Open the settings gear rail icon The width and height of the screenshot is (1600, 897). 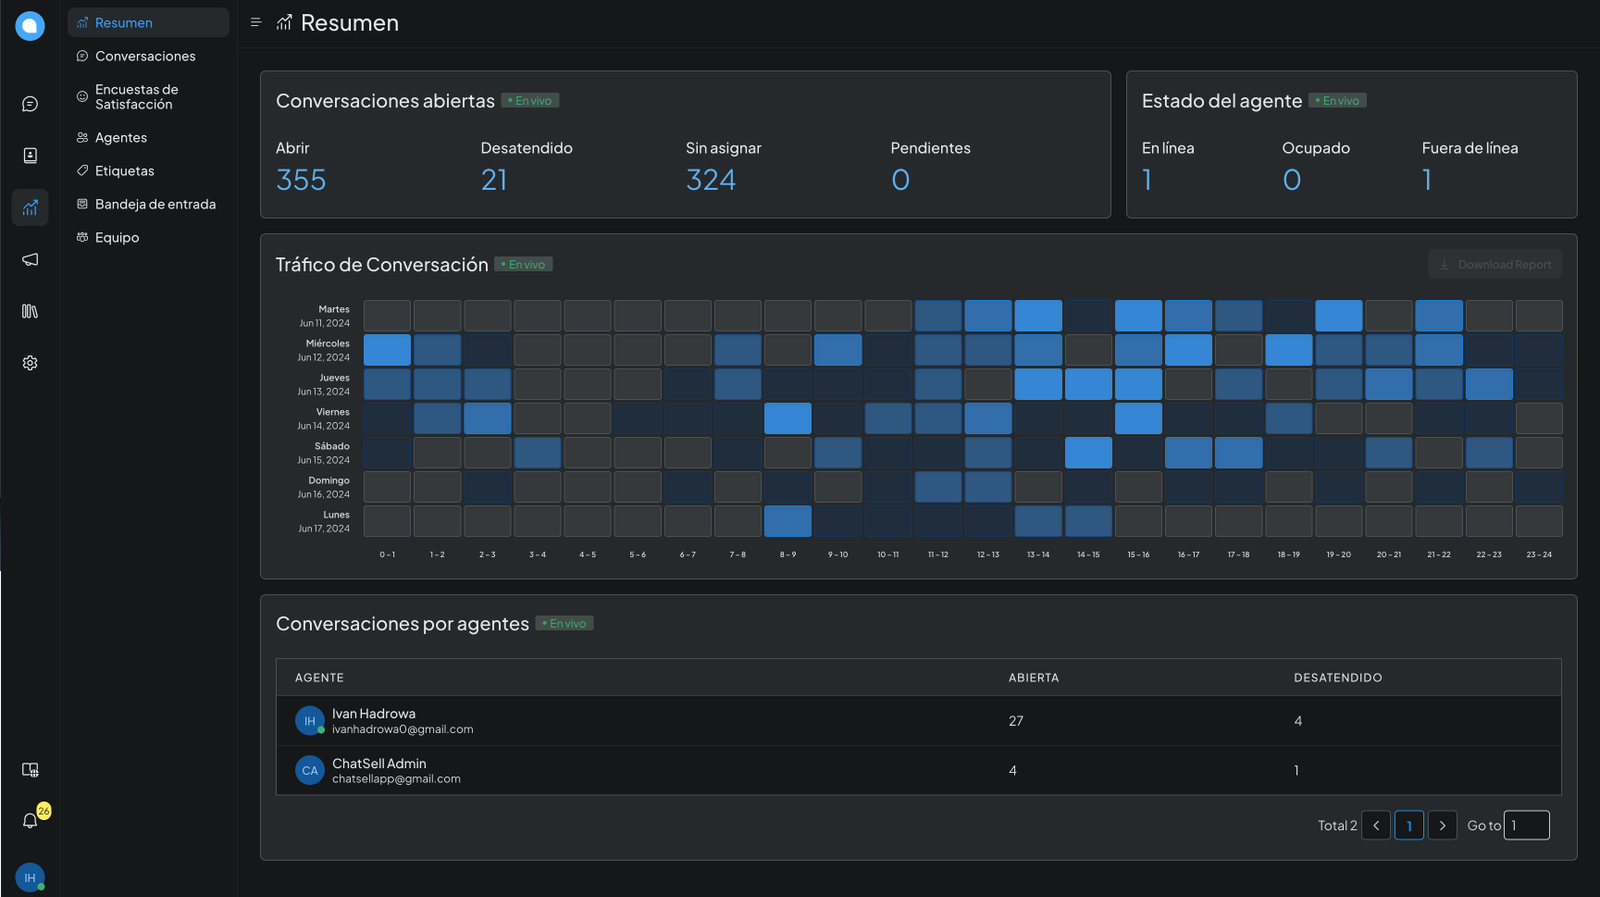point(30,363)
